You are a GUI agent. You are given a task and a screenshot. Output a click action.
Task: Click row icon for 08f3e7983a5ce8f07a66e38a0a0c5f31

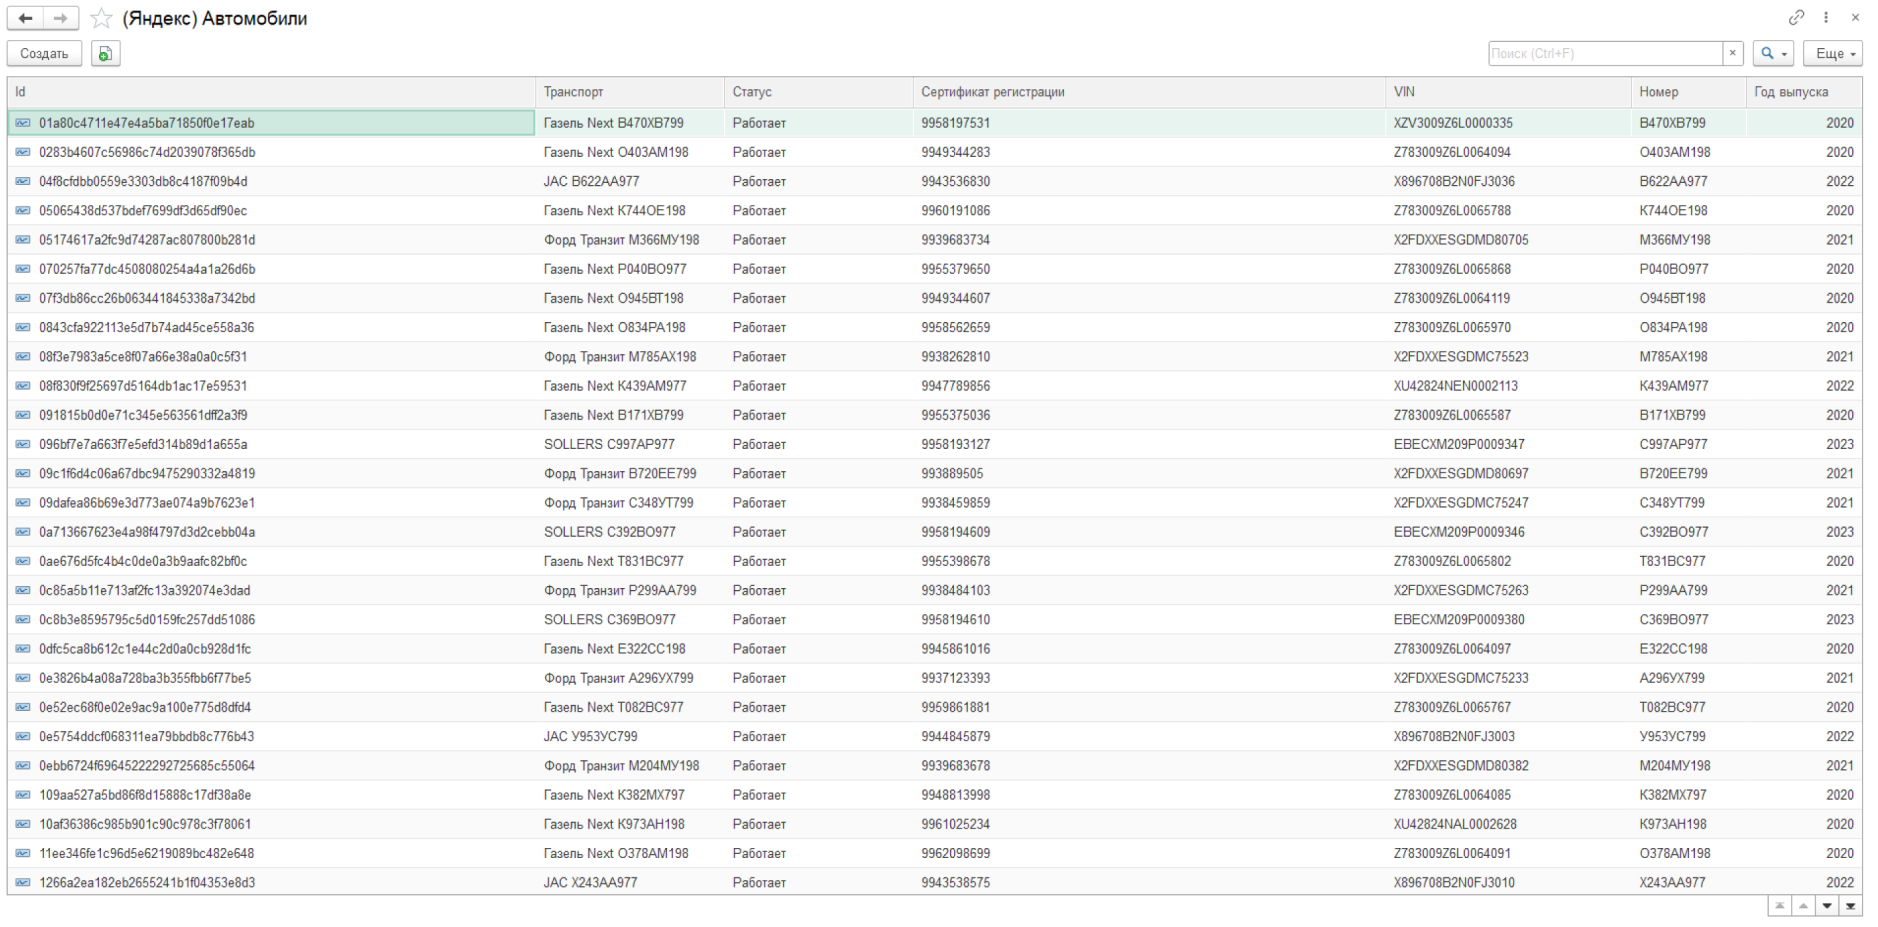click(23, 357)
